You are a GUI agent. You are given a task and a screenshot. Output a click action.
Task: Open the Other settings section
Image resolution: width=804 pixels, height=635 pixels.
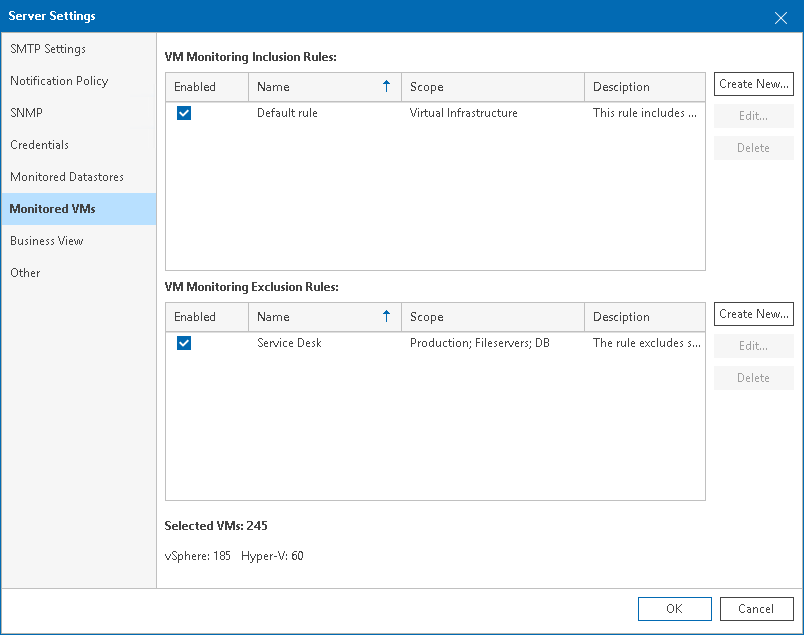(x=26, y=273)
